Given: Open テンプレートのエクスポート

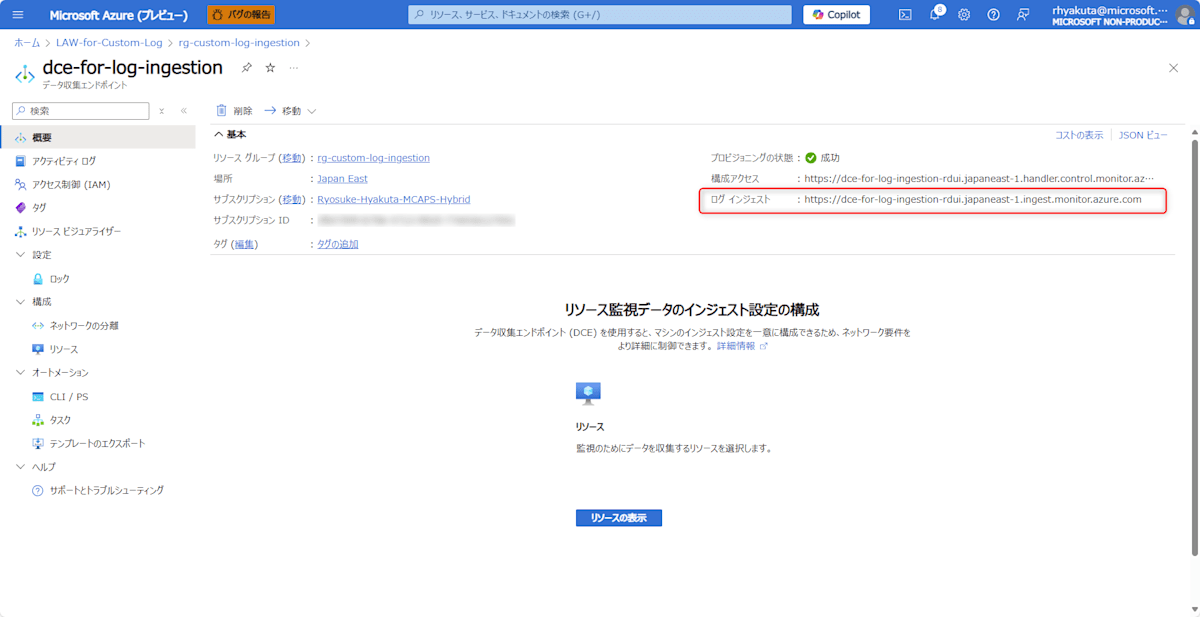Looking at the screenshot, I should 97,443.
